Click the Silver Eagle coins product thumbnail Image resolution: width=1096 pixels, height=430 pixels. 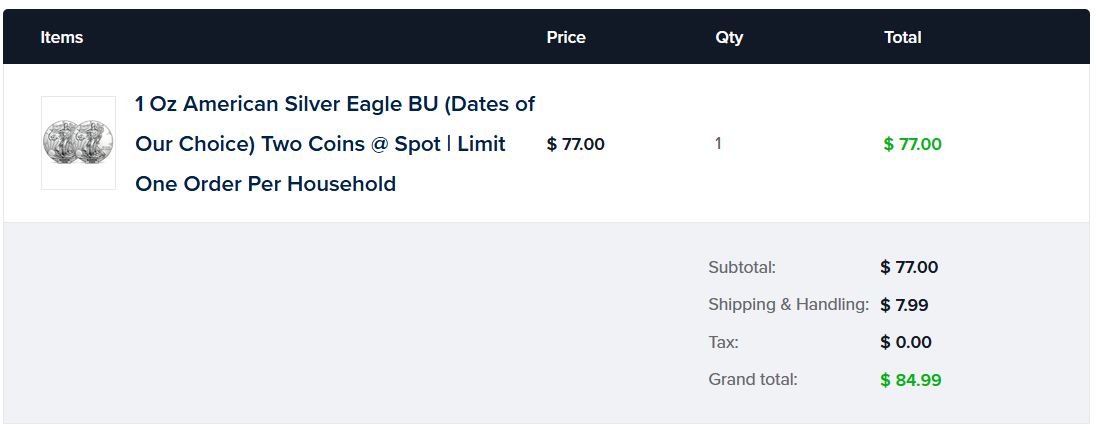click(x=78, y=143)
